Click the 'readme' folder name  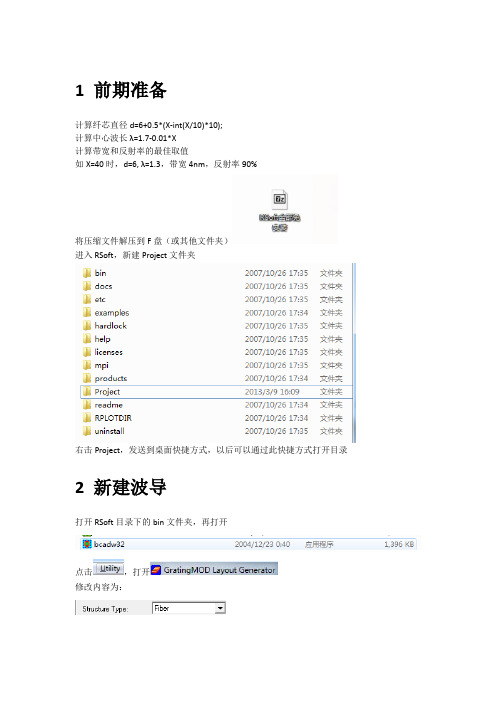(108, 405)
